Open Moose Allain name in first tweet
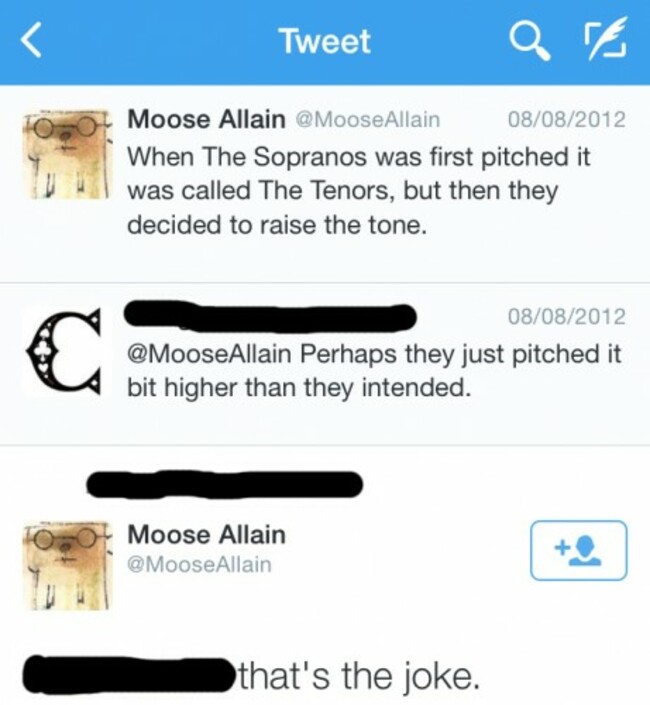The image size is (650, 705). click(206, 120)
